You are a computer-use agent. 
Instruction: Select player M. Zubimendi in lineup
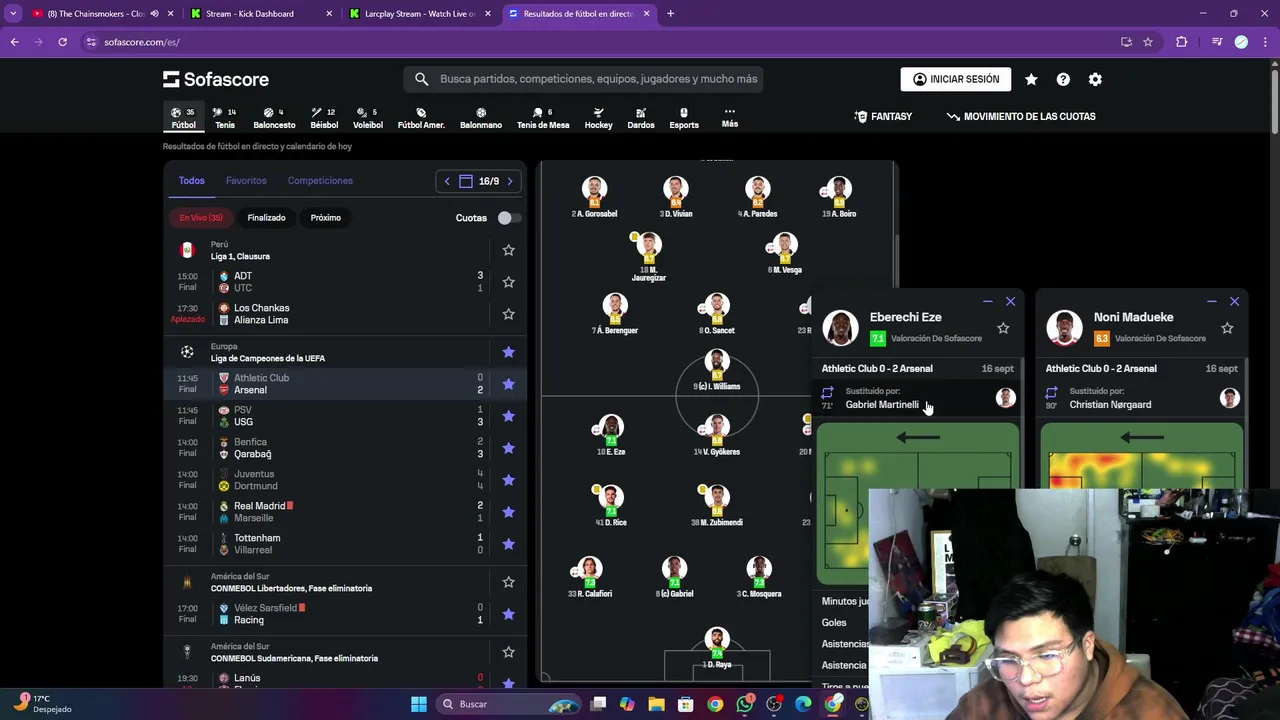point(716,506)
